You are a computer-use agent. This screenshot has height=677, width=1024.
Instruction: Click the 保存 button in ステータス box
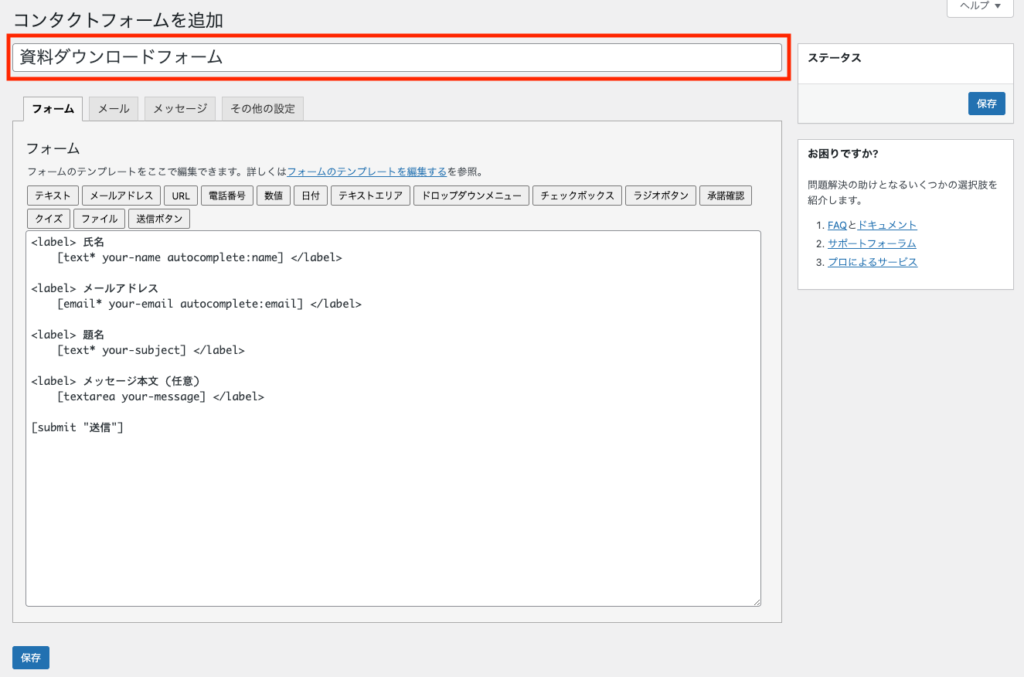[x=986, y=103]
